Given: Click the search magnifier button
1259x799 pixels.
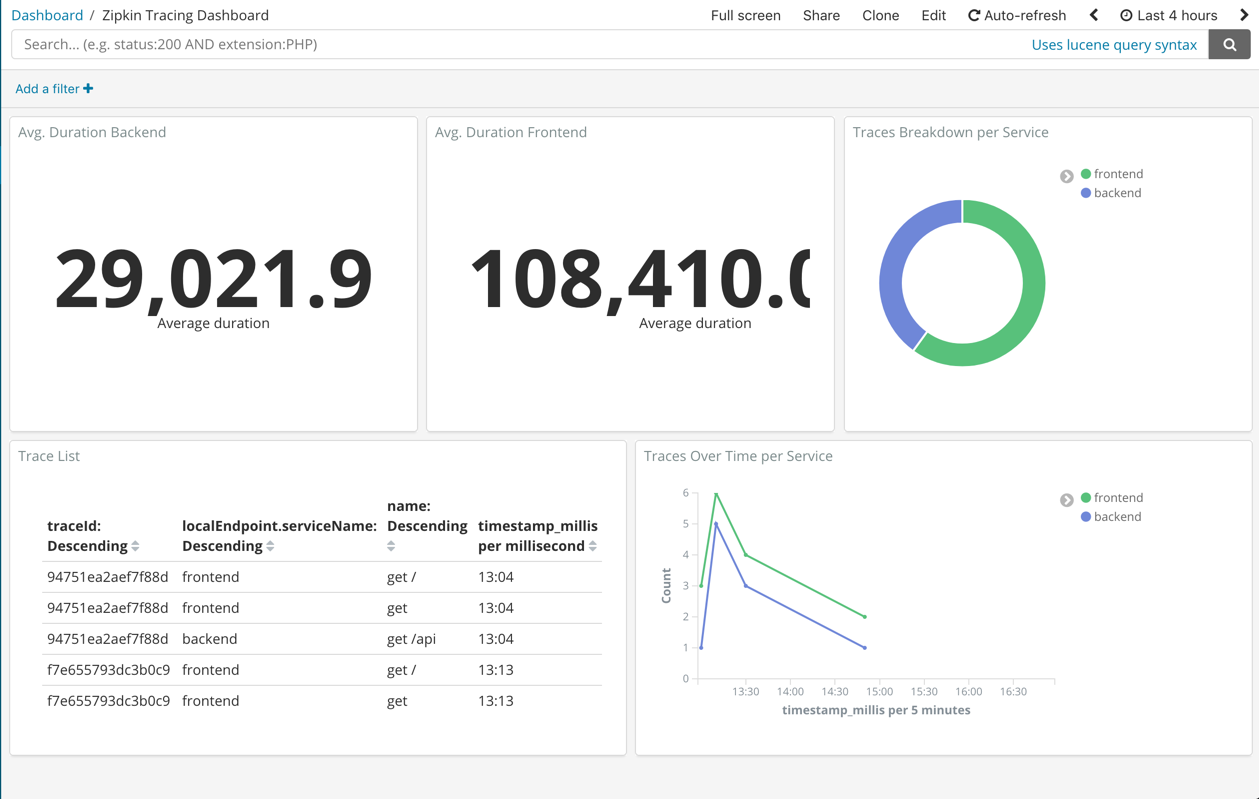Looking at the screenshot, I should [x=1229, y=44].
